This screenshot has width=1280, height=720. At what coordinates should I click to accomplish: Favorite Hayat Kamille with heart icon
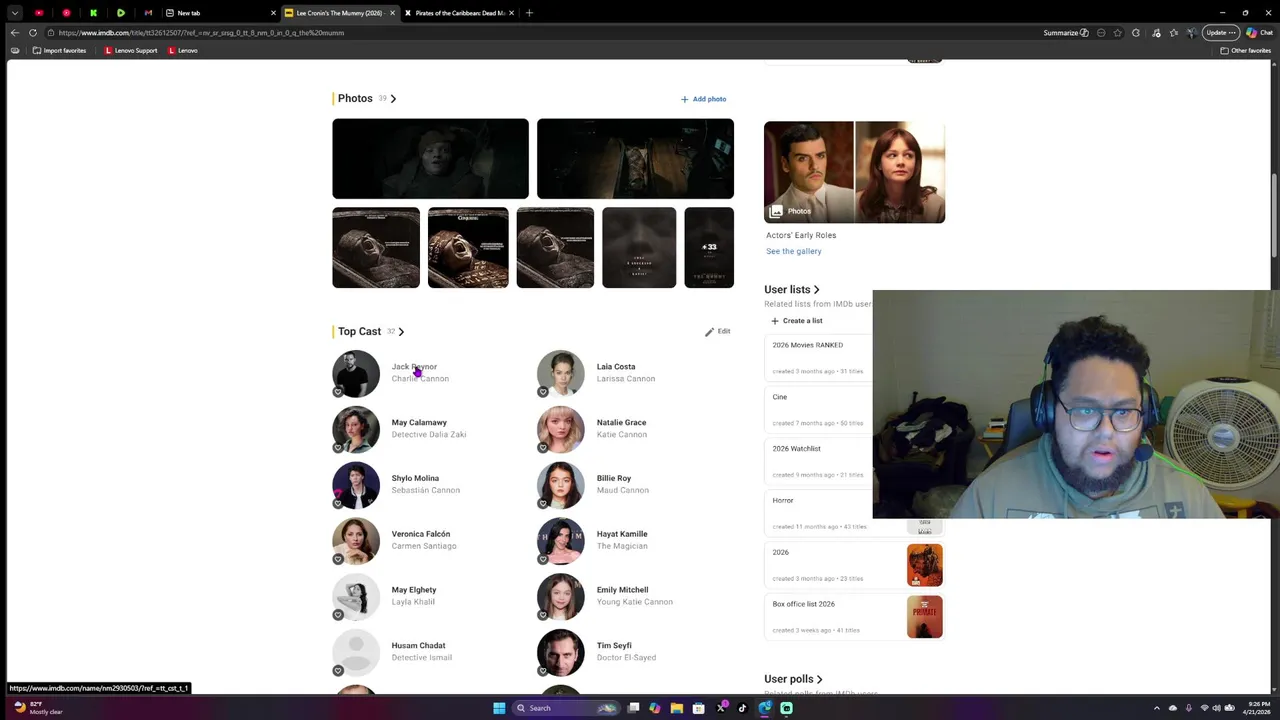(x=543, y=559)
